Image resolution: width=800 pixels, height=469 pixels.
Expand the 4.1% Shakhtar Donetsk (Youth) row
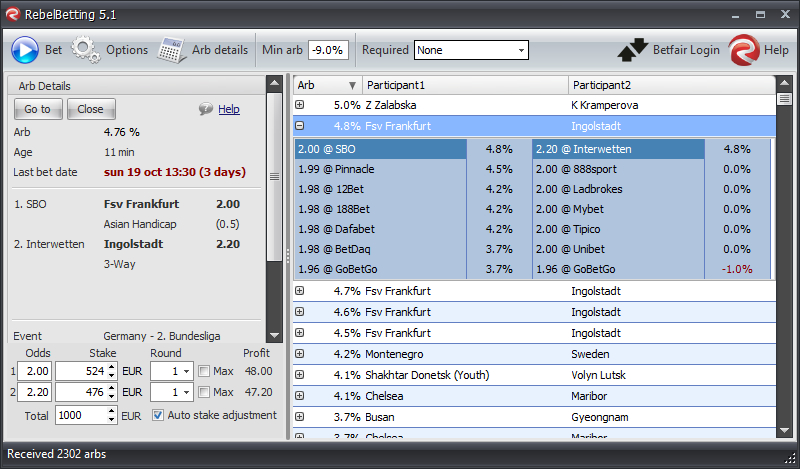[299, 375]
